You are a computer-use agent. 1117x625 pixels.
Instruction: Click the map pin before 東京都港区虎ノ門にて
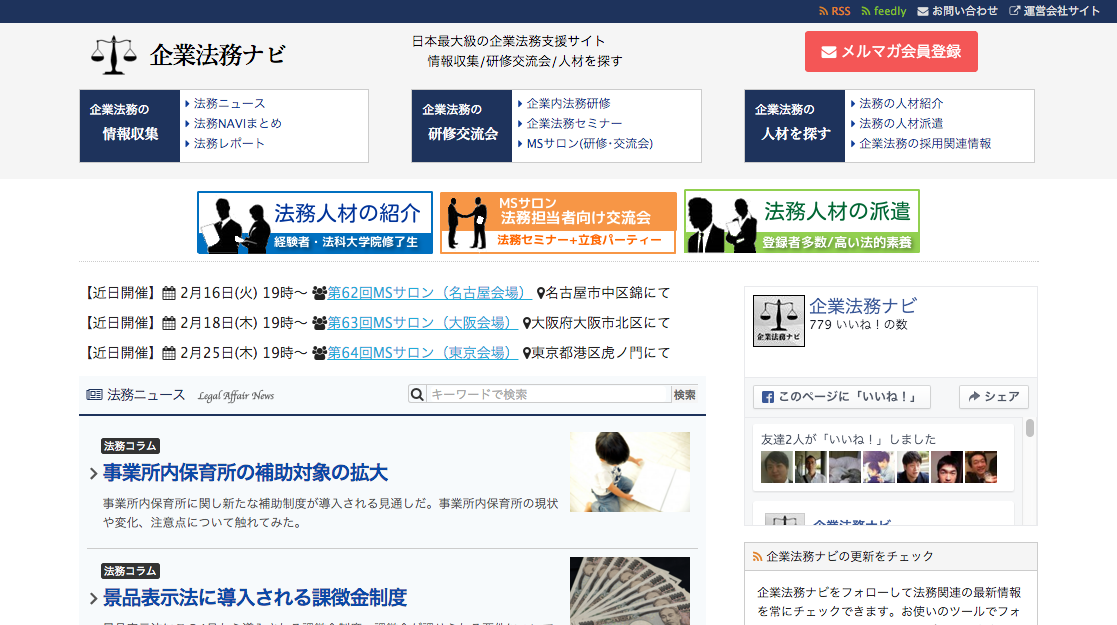pyautogui.click(x=527, y=353)
